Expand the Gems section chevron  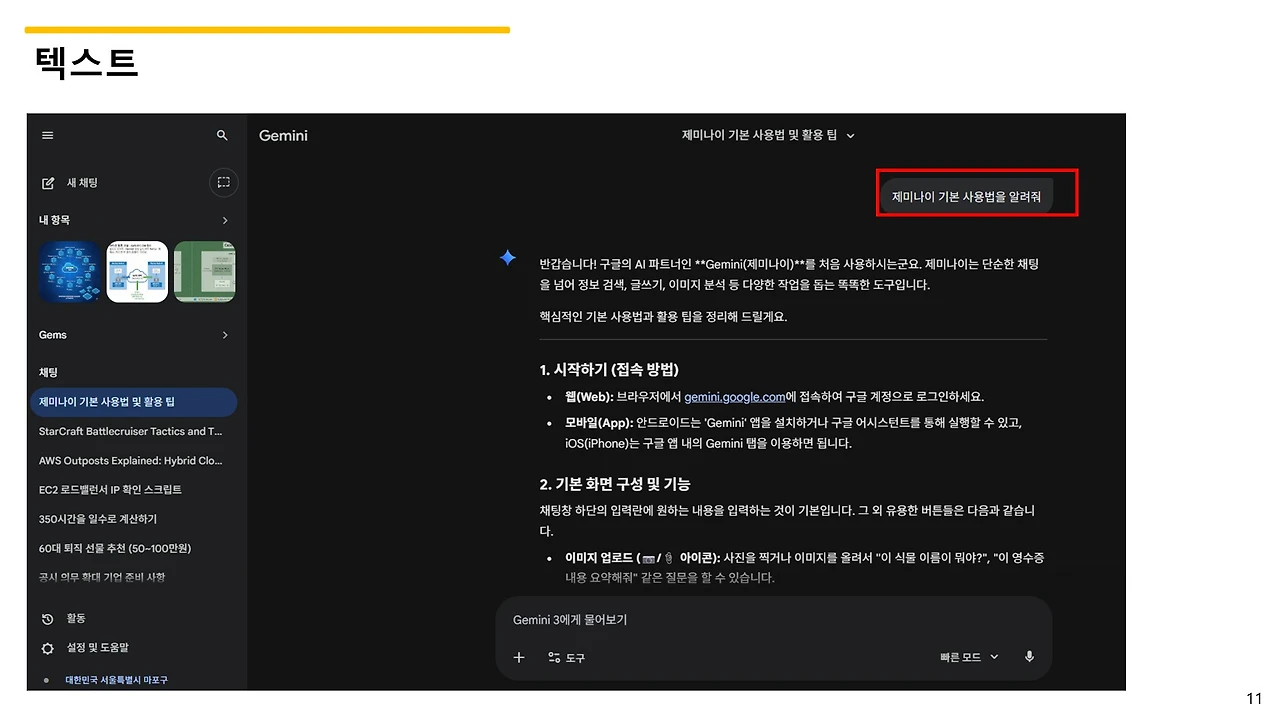click(x=224, y=334)
